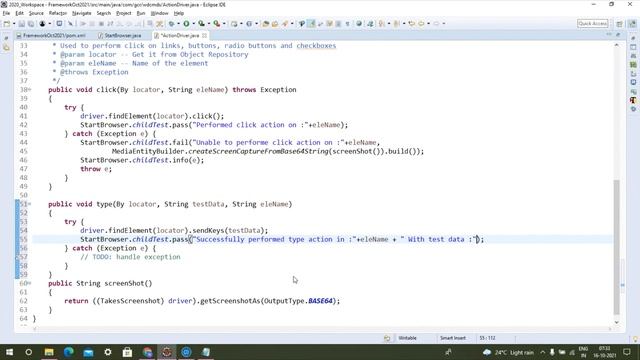Click the cursor position entry in status bar

487,338
